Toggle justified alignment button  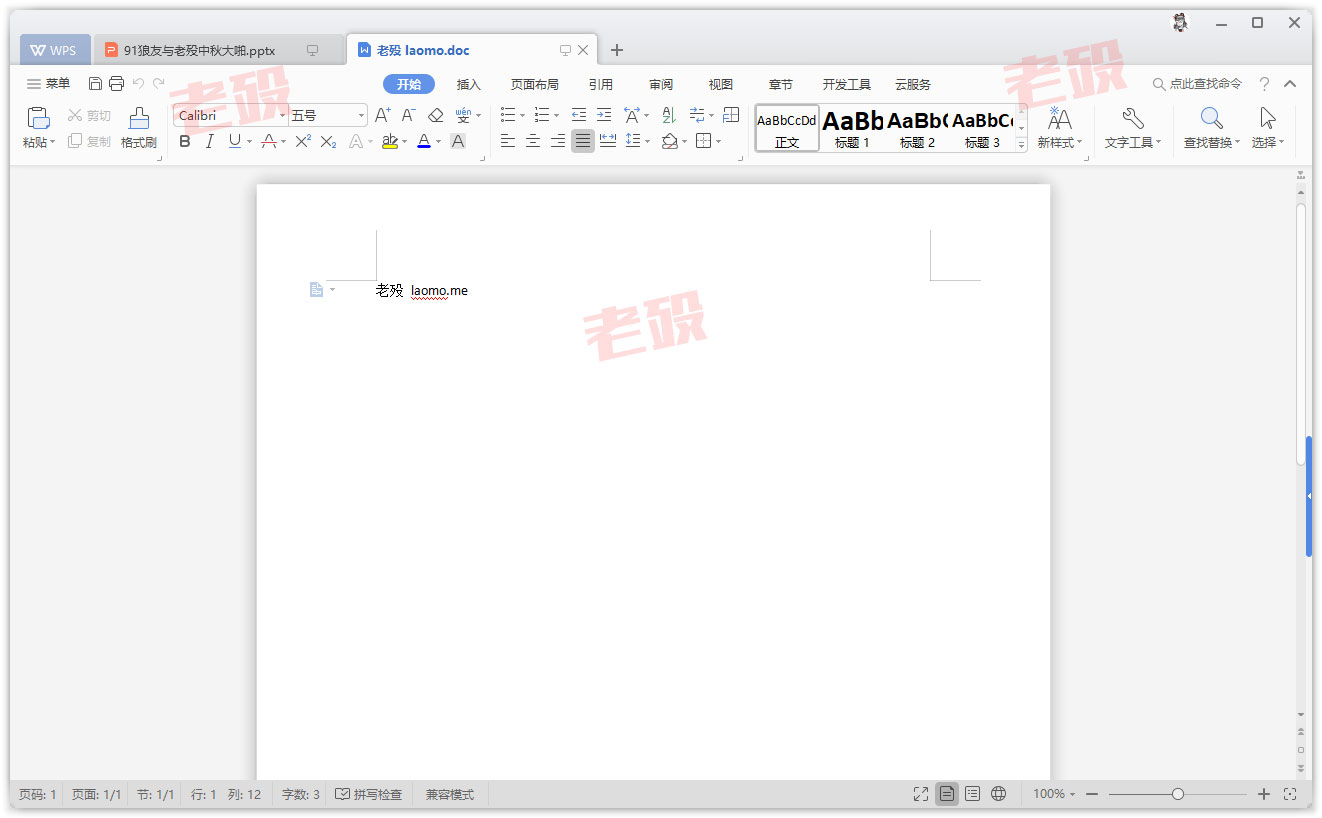583,142
